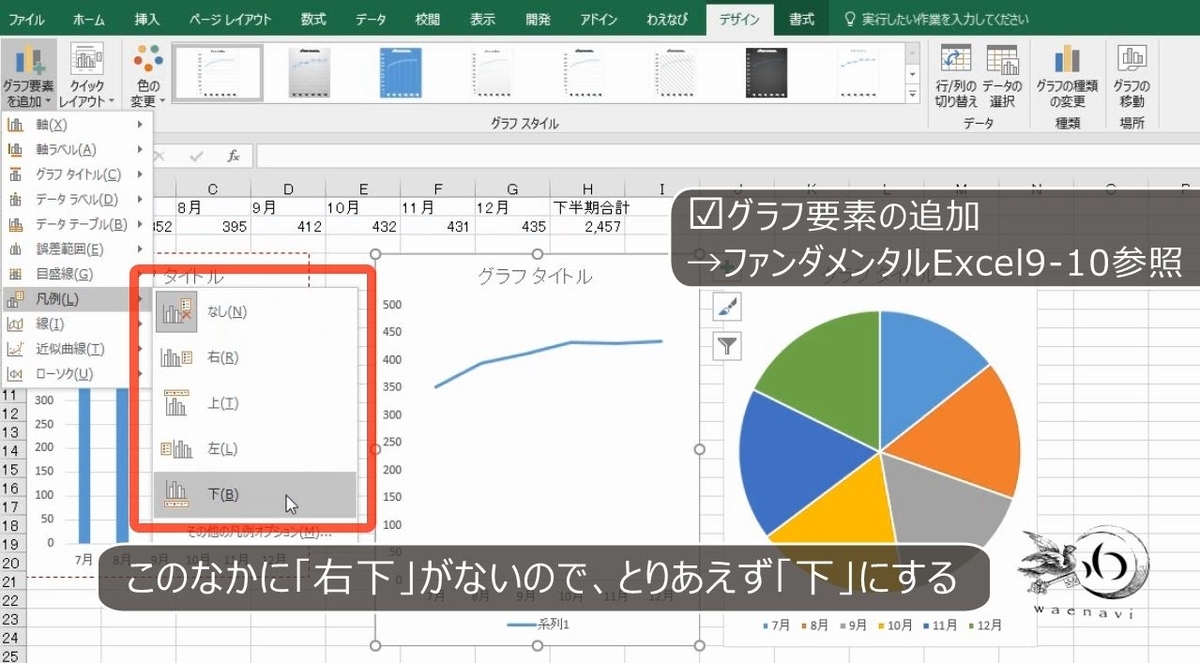Screen dimensions: 1200x663
Task: Switch to the データ tab
Action: (x=369, y=19)
